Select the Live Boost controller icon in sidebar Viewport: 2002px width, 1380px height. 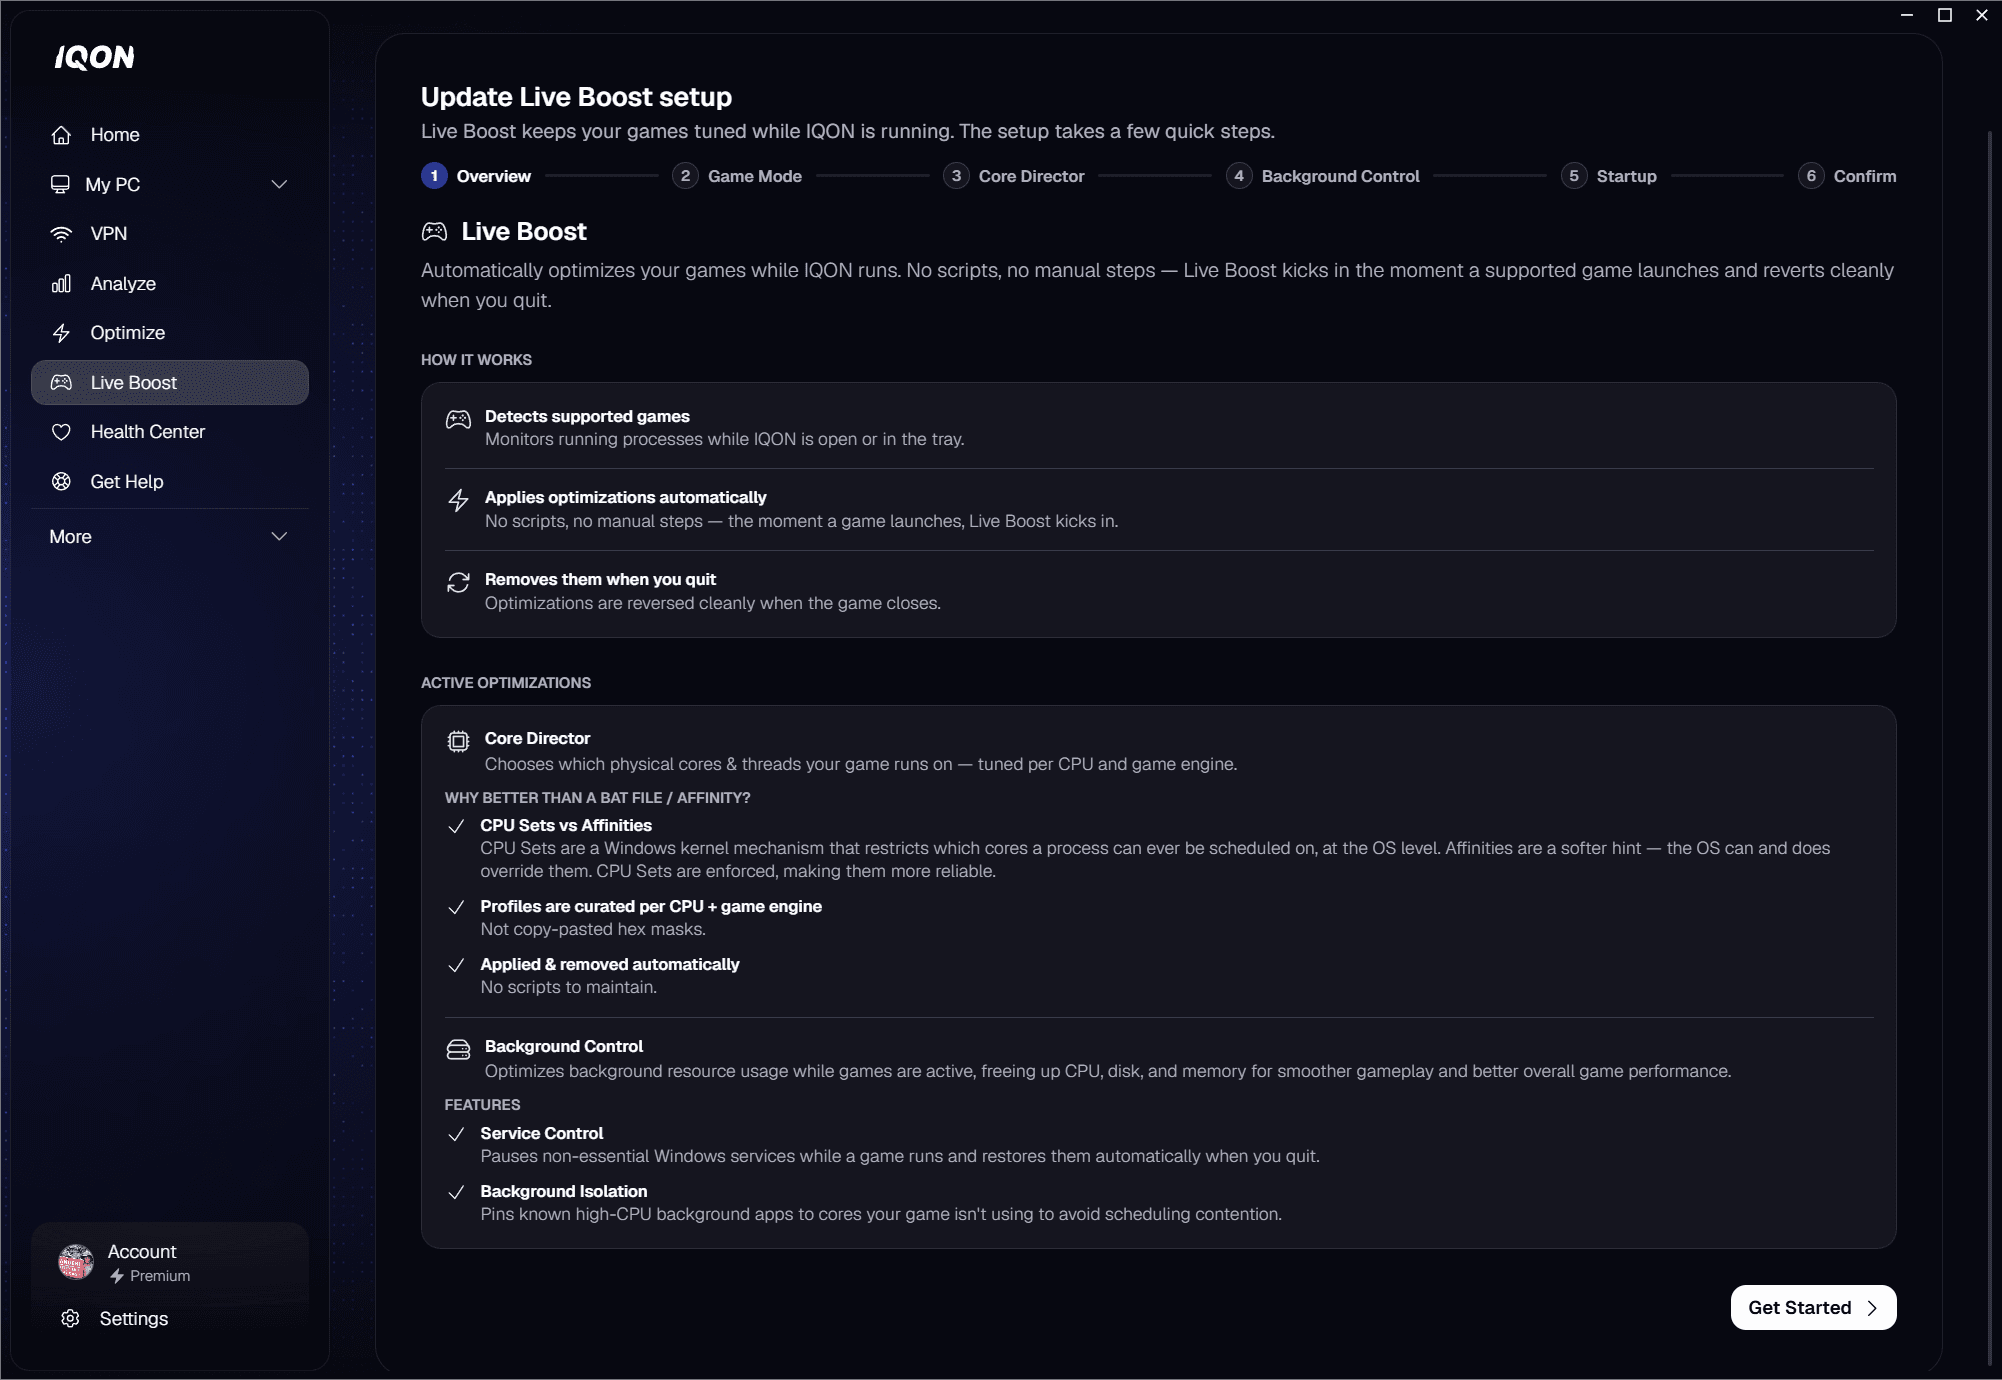click(x=61, y=383)
